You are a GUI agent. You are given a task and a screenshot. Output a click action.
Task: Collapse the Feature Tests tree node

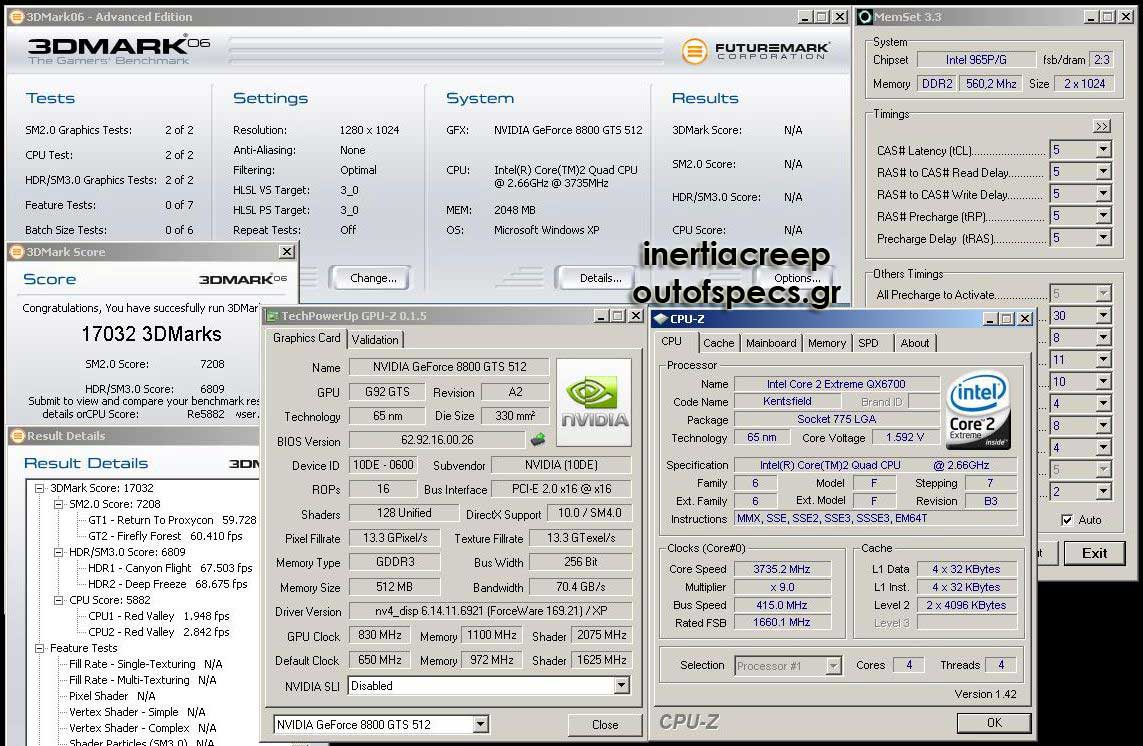click(40, 648)
